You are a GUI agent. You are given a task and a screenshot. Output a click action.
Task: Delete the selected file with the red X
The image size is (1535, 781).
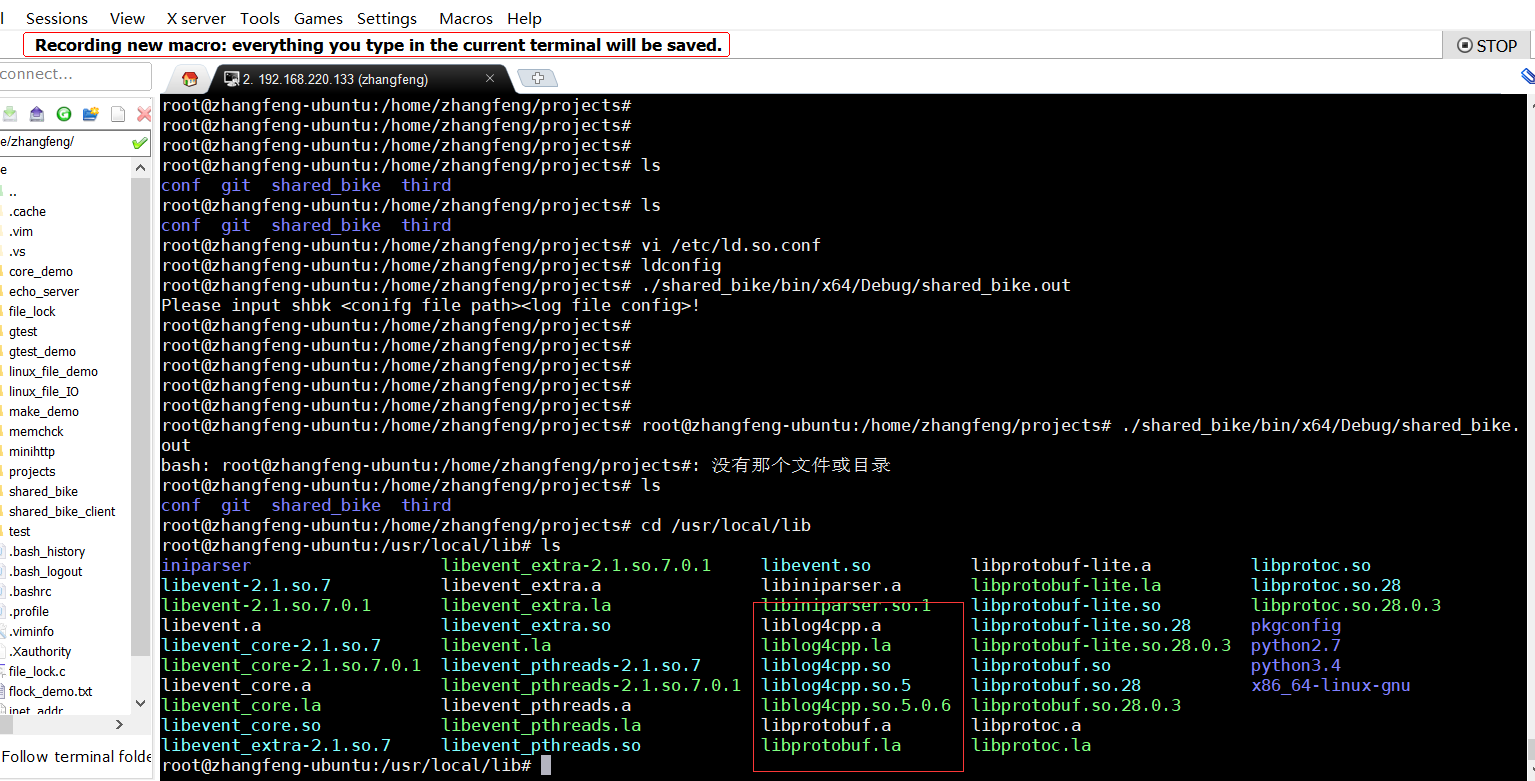click(143, 113)
